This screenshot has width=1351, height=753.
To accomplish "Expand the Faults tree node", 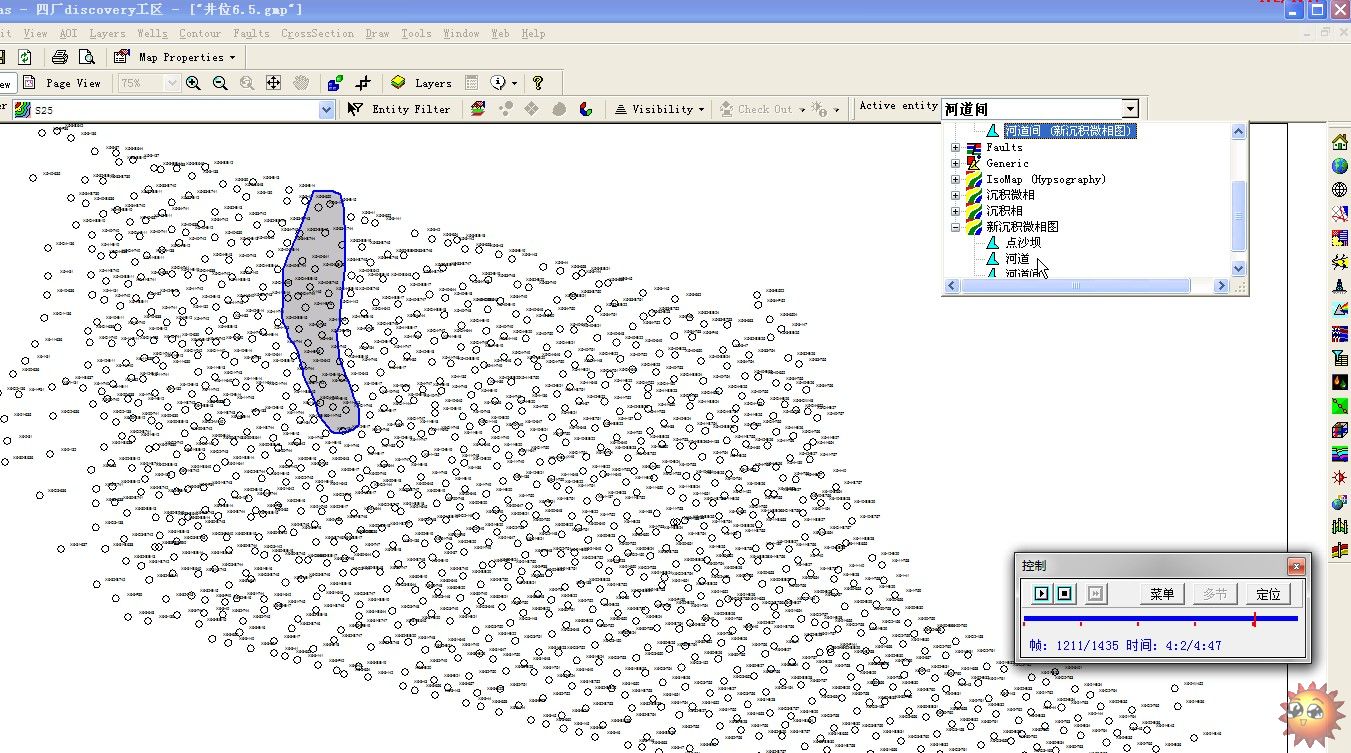I will pos(955,148).
